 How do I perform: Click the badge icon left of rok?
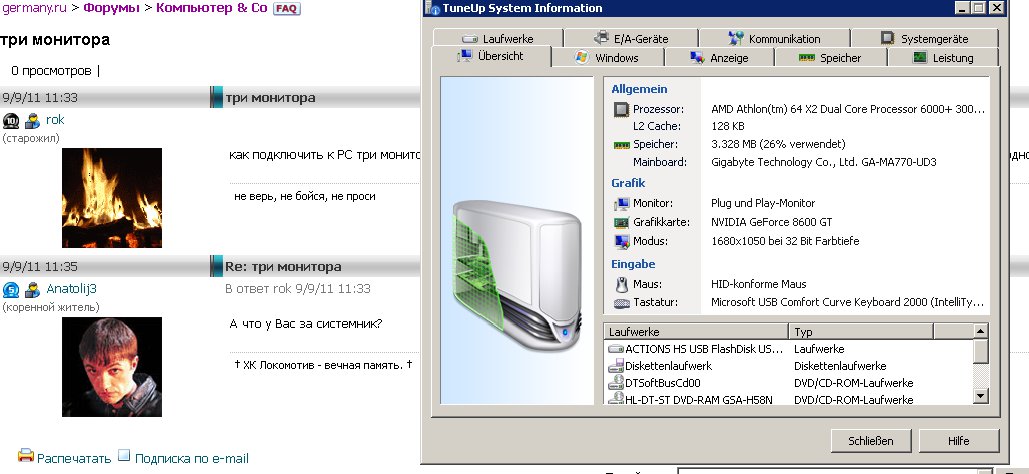pos(11,121)
